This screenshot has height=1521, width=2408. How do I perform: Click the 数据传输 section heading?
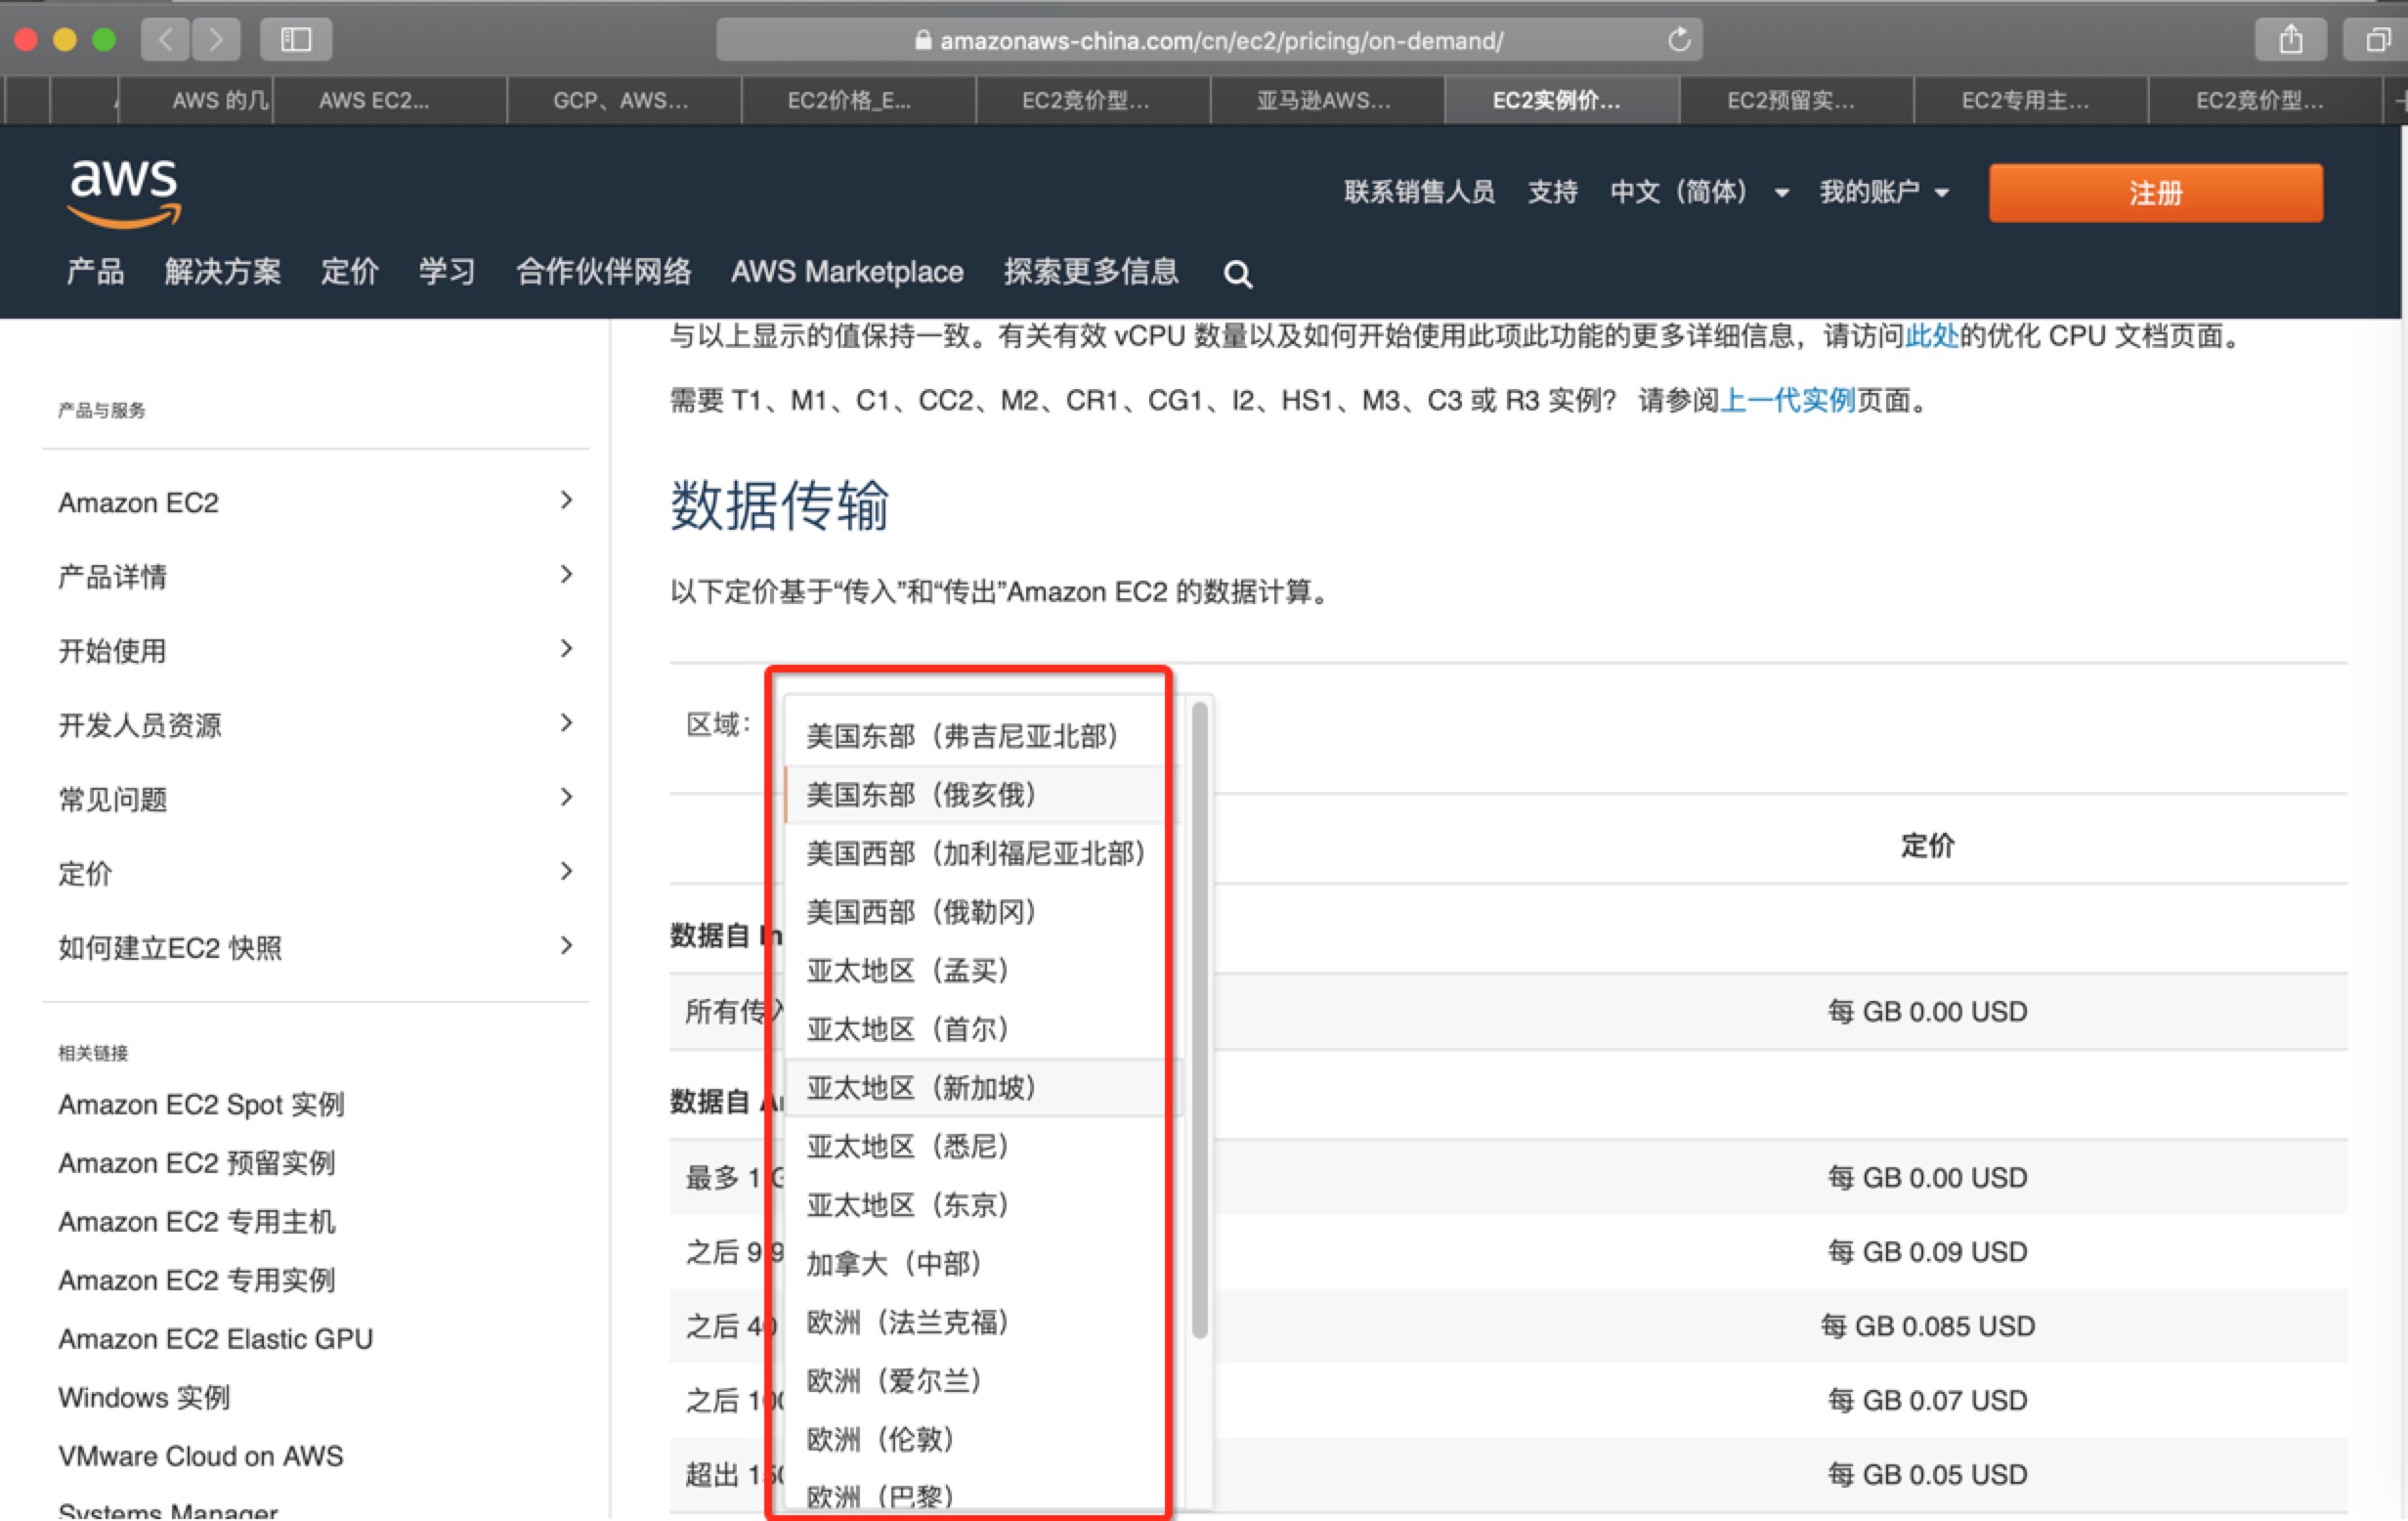[779, 504]
